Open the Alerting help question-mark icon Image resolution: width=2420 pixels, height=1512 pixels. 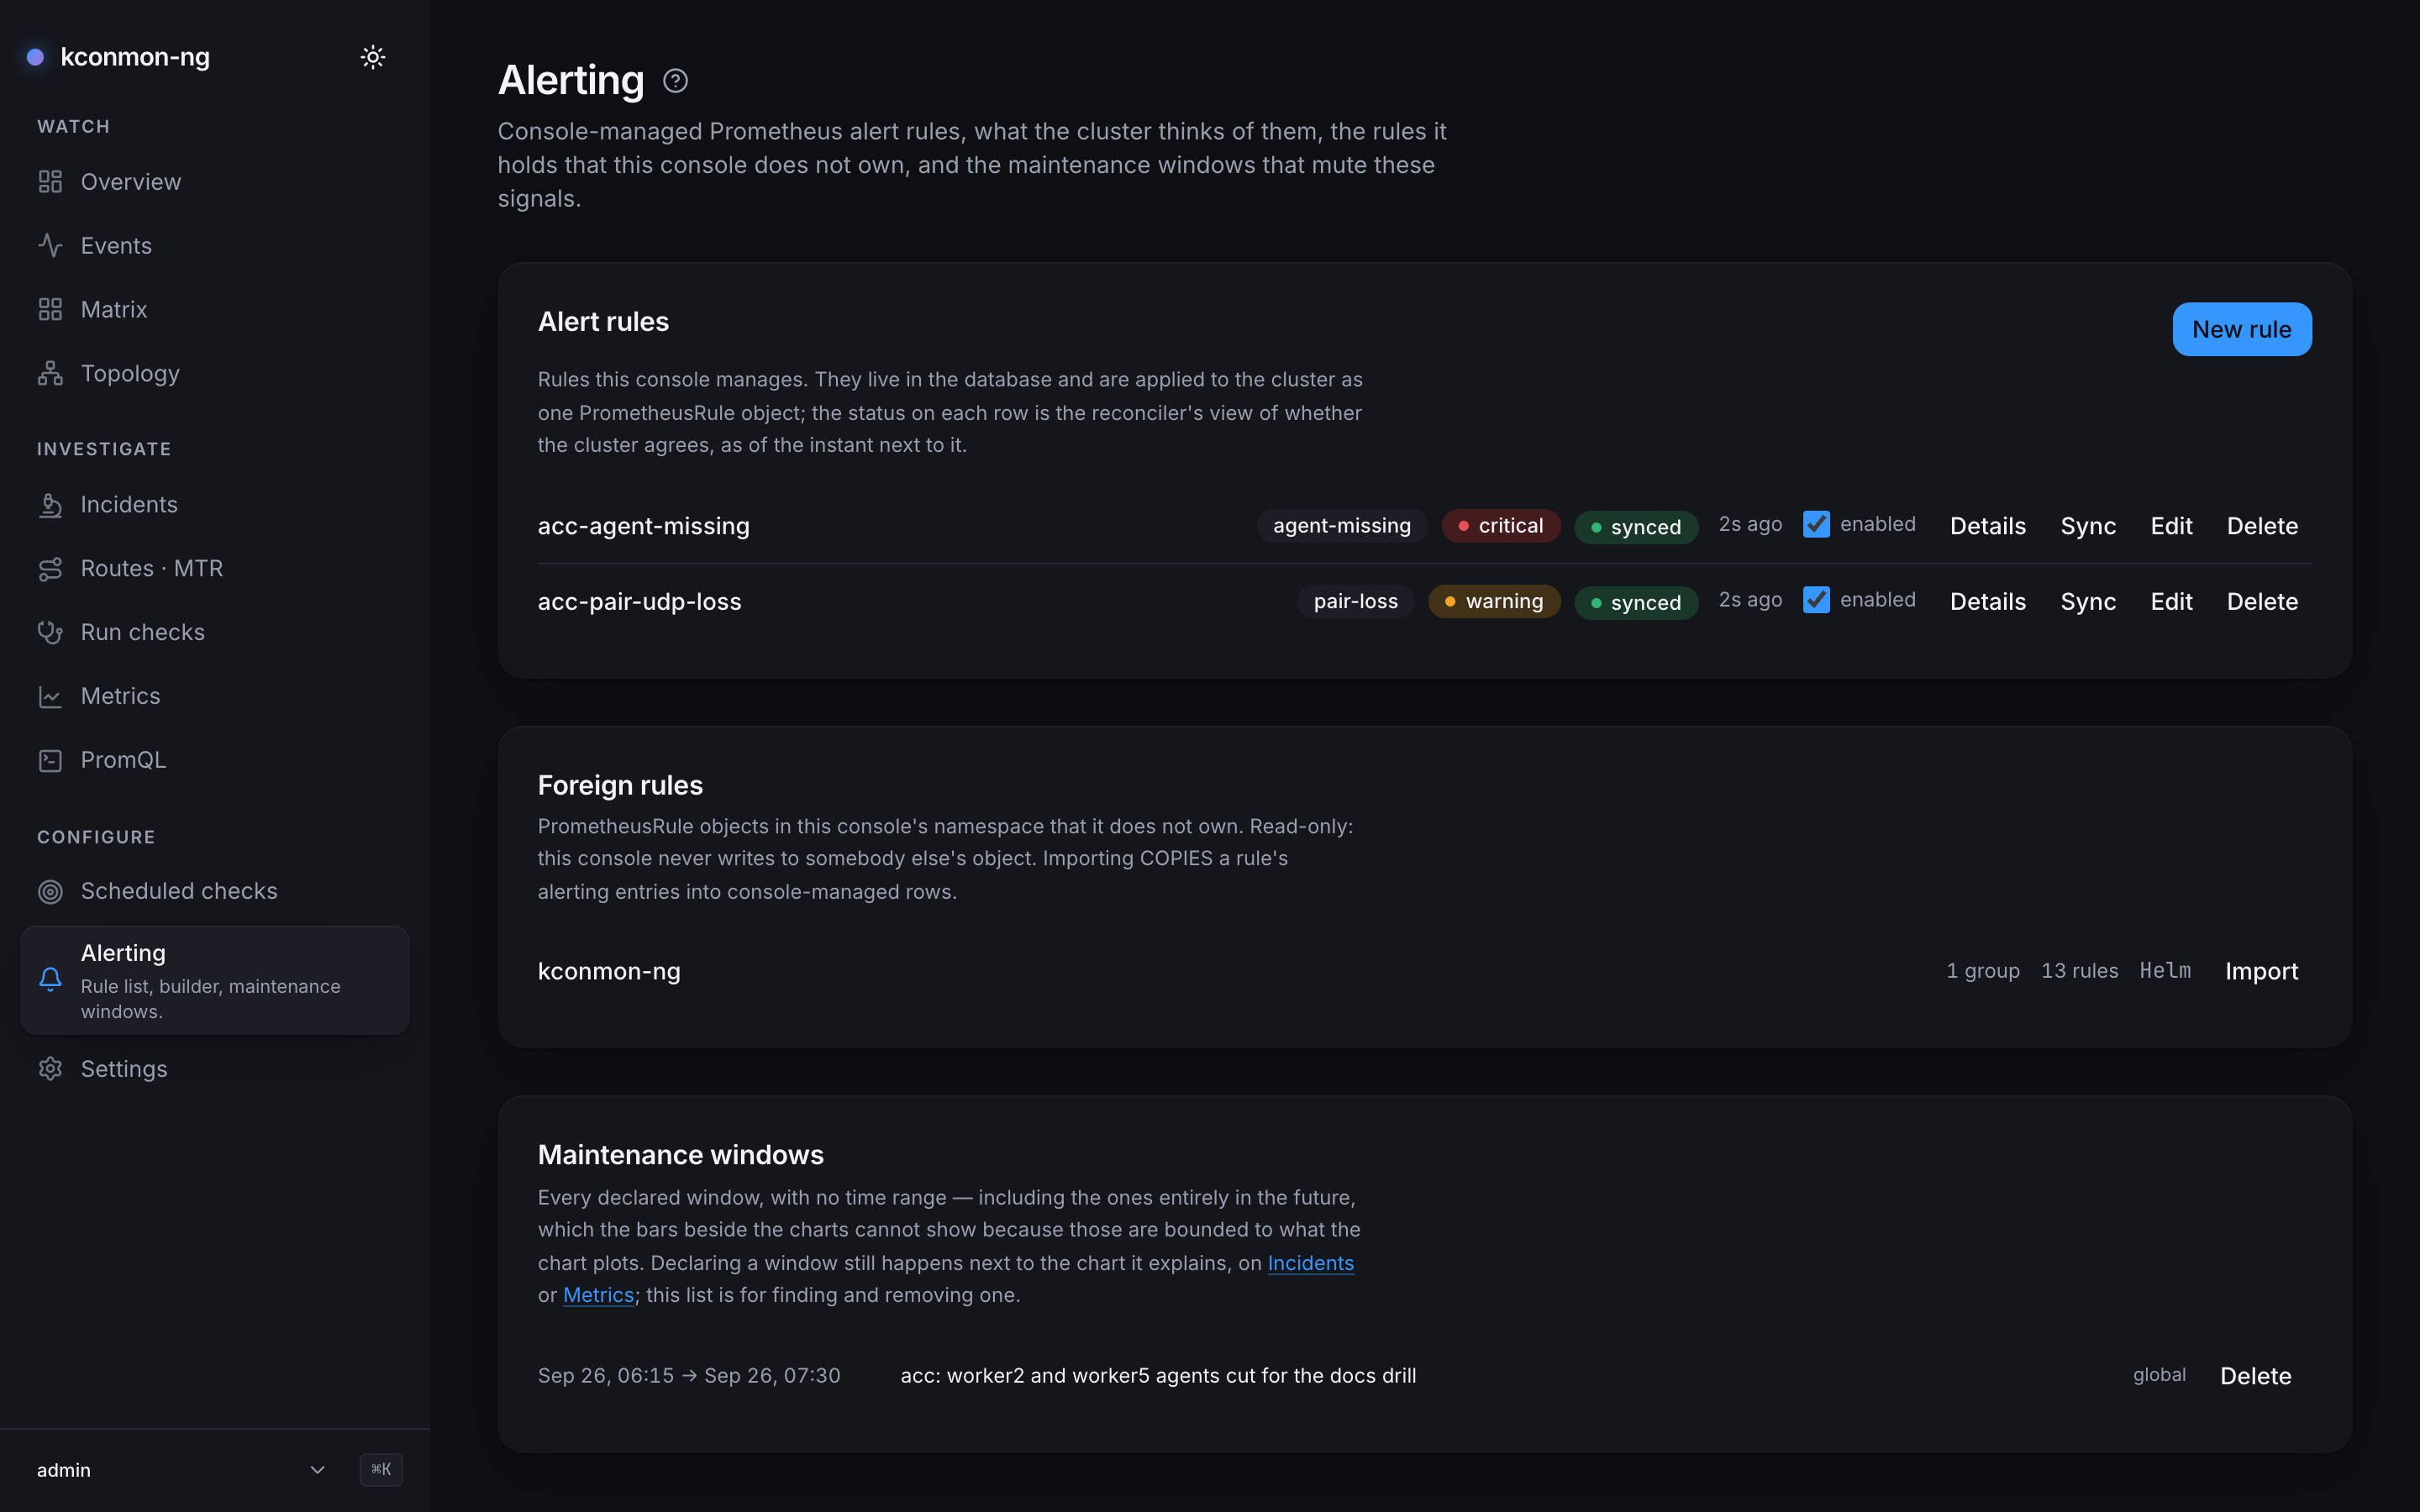click(x=675, y=81)
